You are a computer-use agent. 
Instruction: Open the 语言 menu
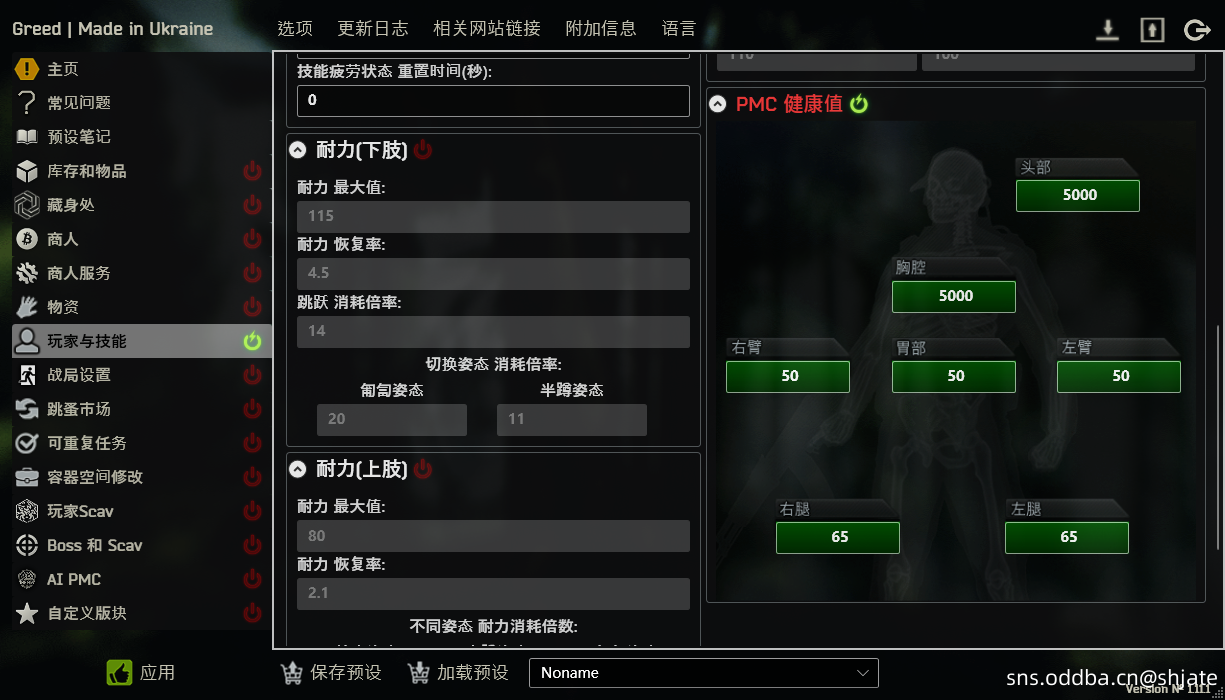point(679,28)
